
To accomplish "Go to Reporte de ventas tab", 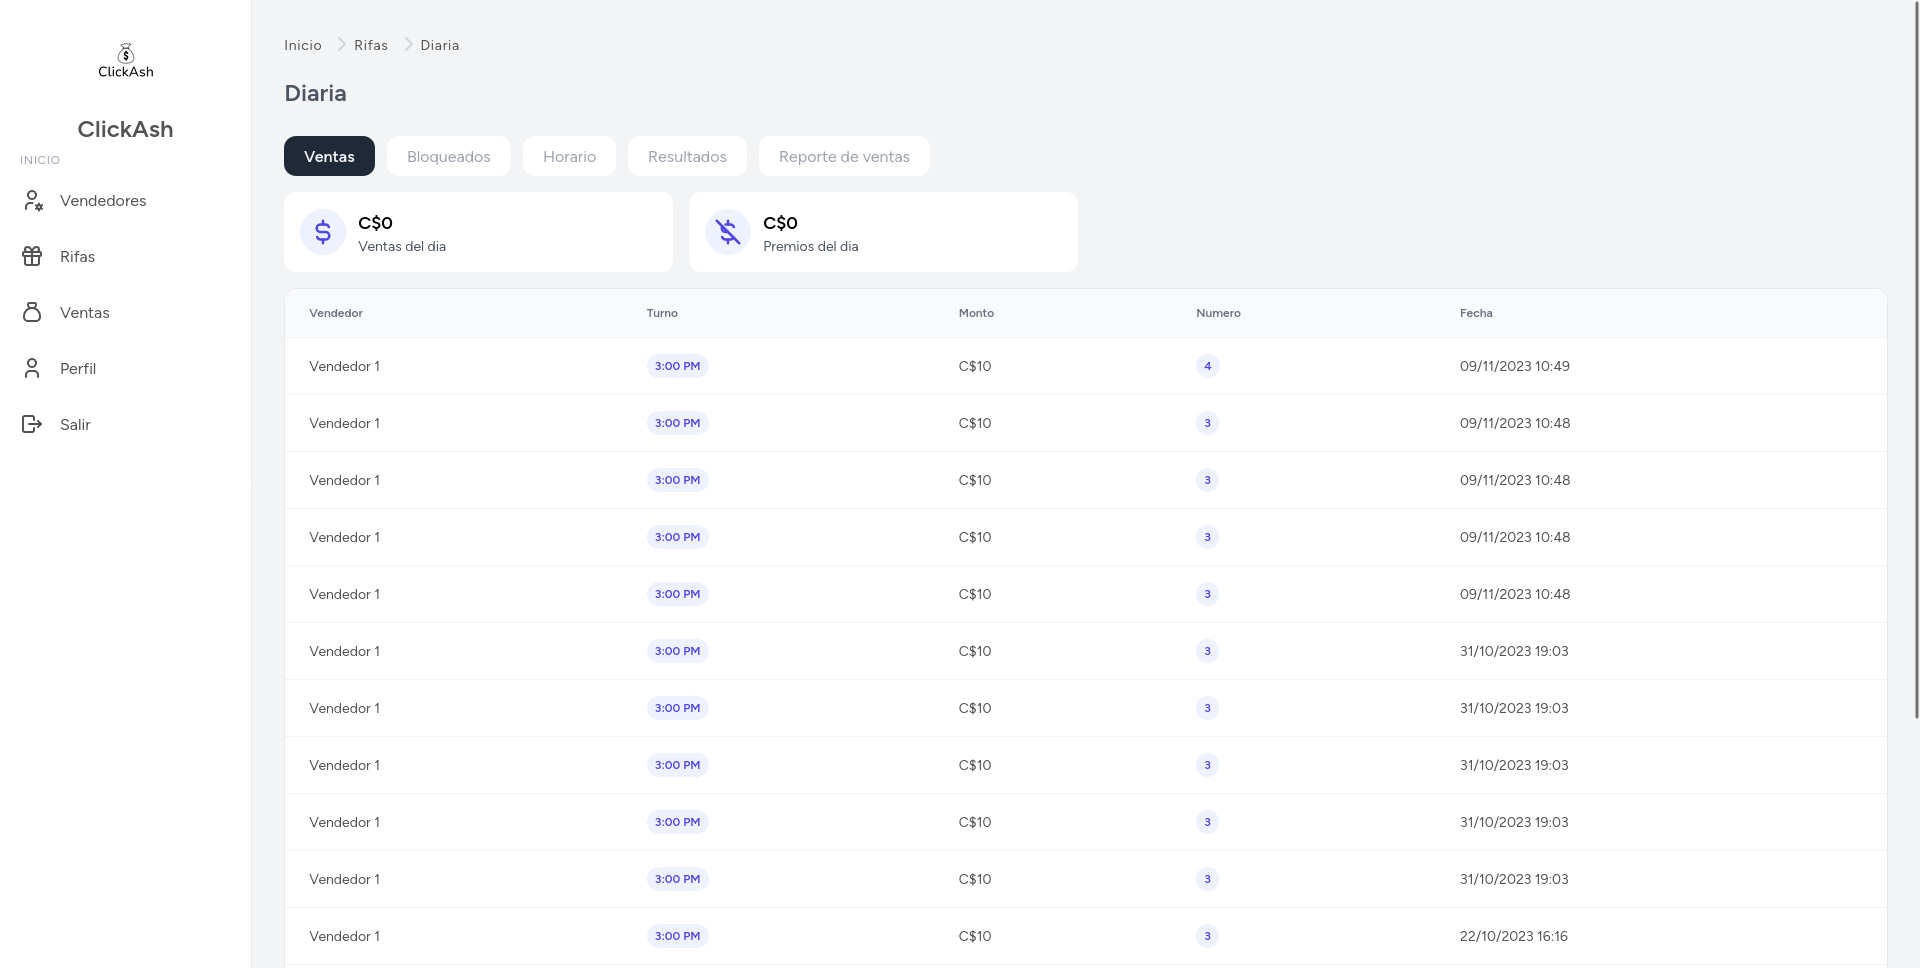I will coord(844,157).
